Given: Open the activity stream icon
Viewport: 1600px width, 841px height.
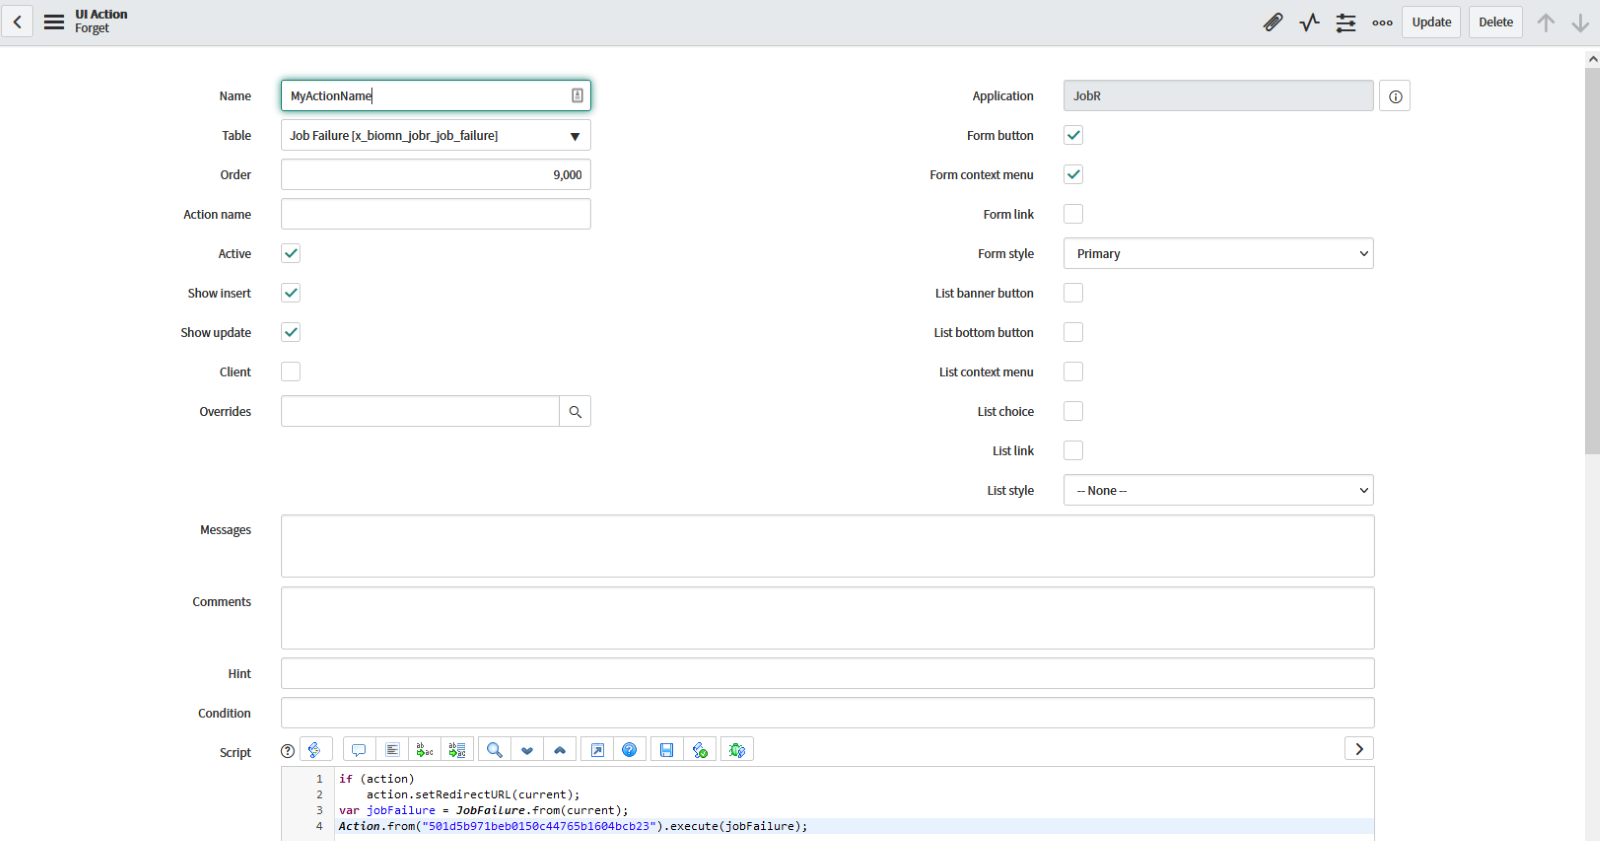Looking at the screenshot, I should (1310, 22).
